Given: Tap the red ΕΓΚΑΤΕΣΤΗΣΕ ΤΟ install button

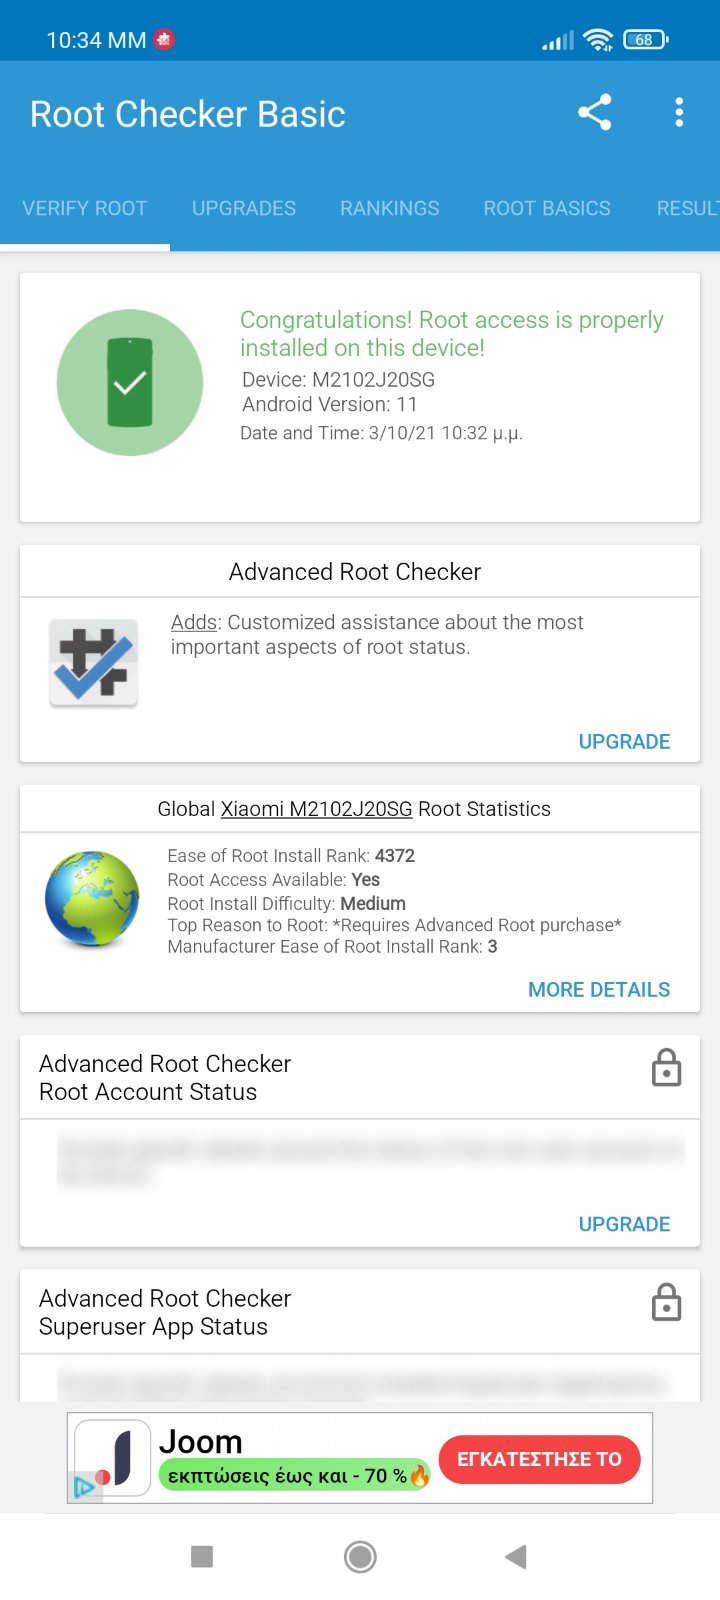Looking at the screenshot, I should point(539,1459).
